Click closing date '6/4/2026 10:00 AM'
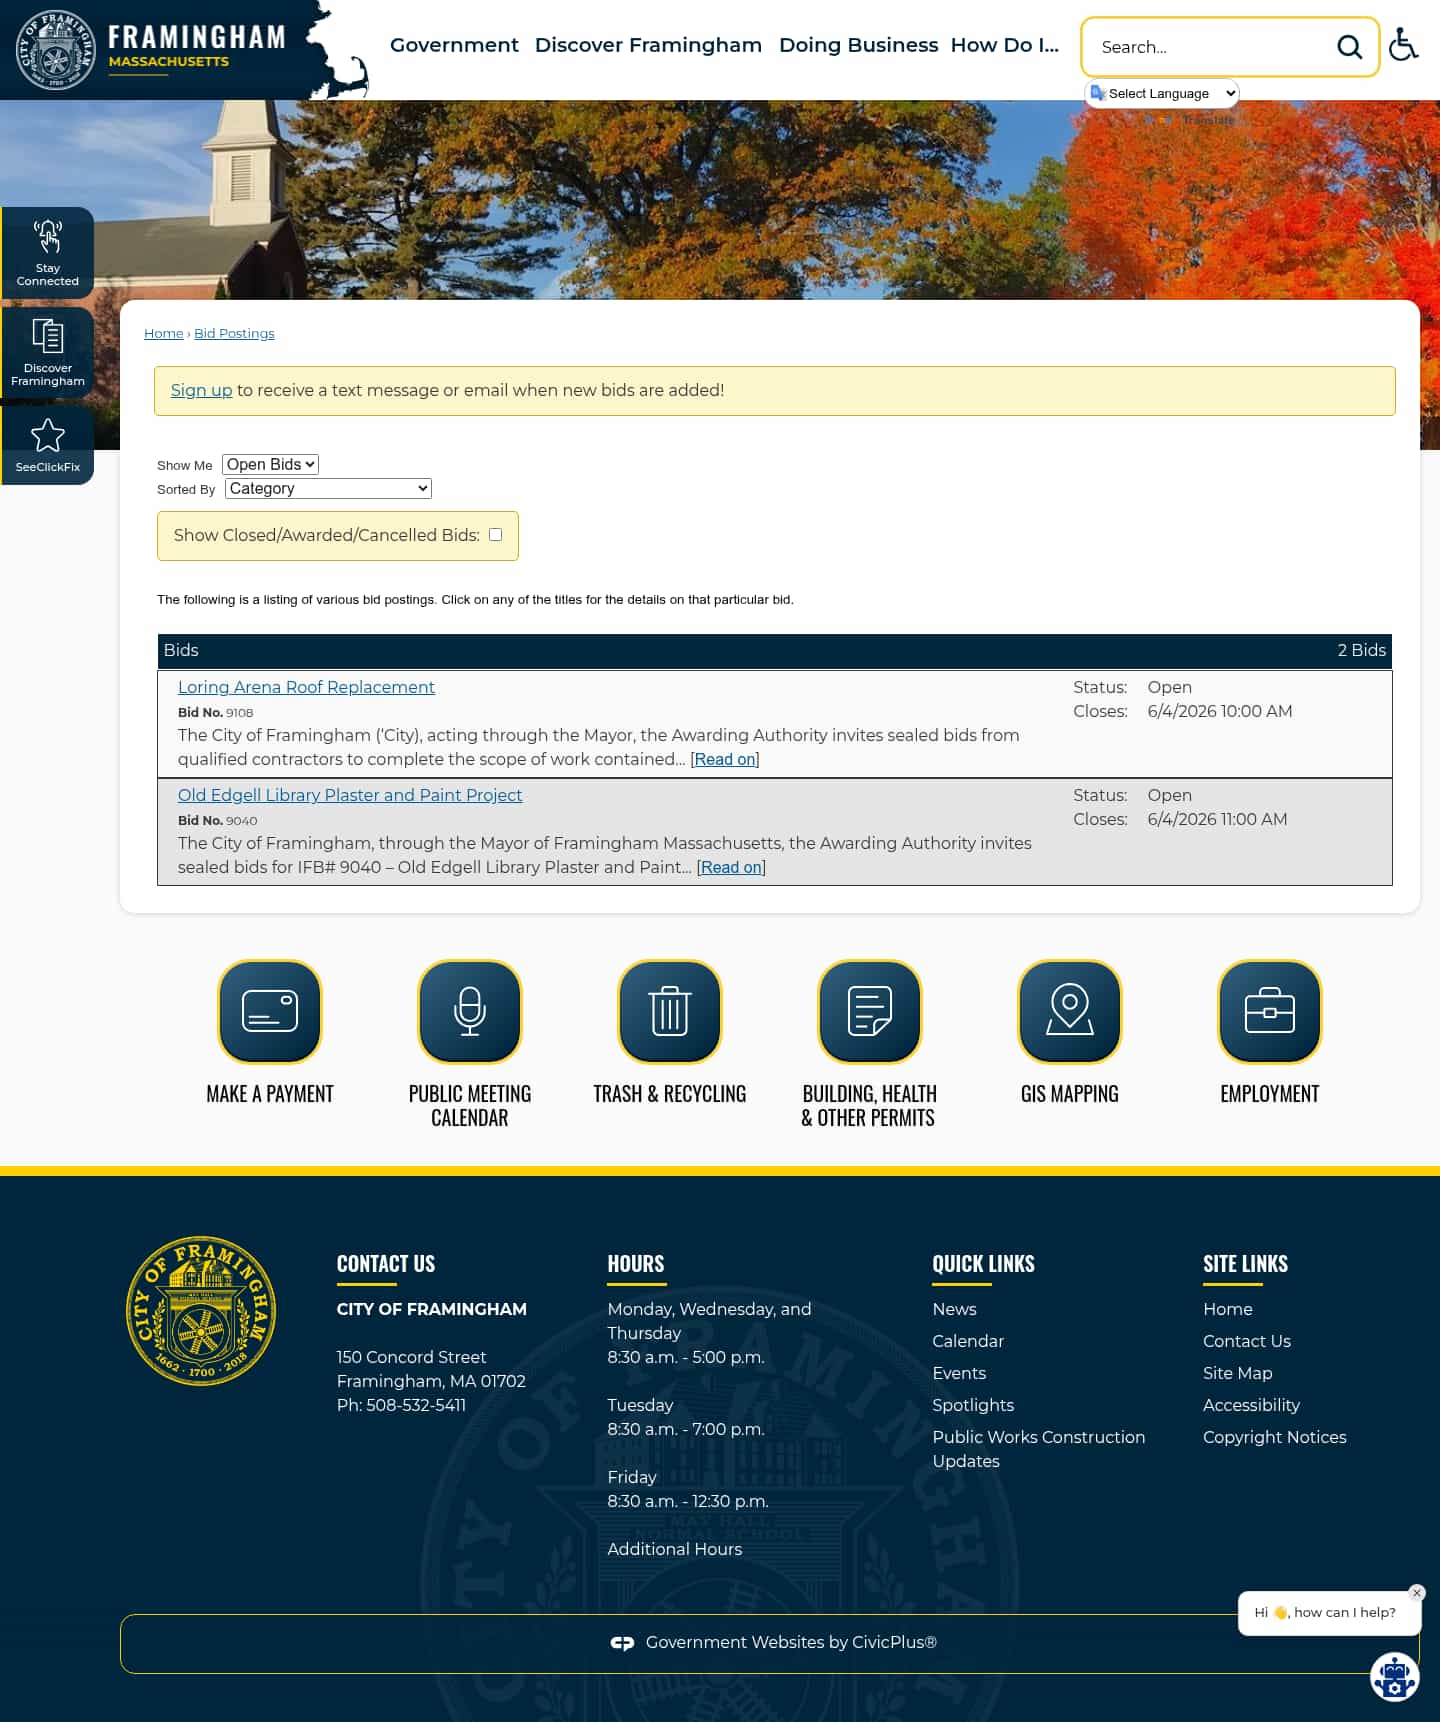 pyautogui.click(x=1220, y=711)
